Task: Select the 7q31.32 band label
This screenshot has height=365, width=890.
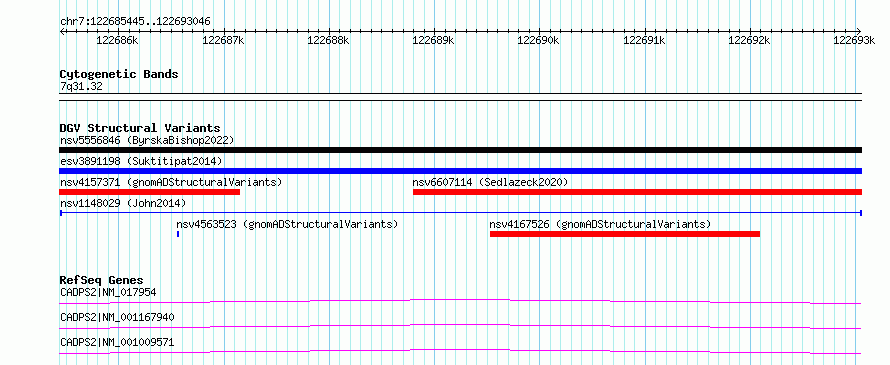Action: [81, 87]
